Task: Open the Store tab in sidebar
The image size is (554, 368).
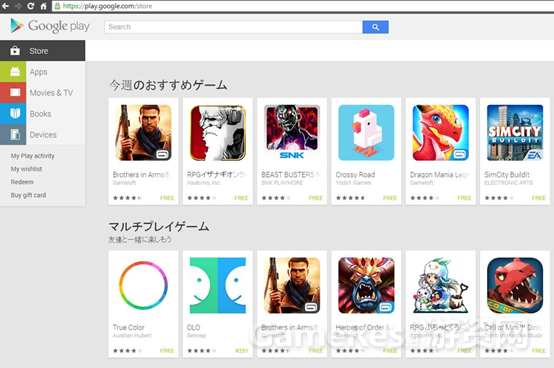Action: tap(42, 51)
